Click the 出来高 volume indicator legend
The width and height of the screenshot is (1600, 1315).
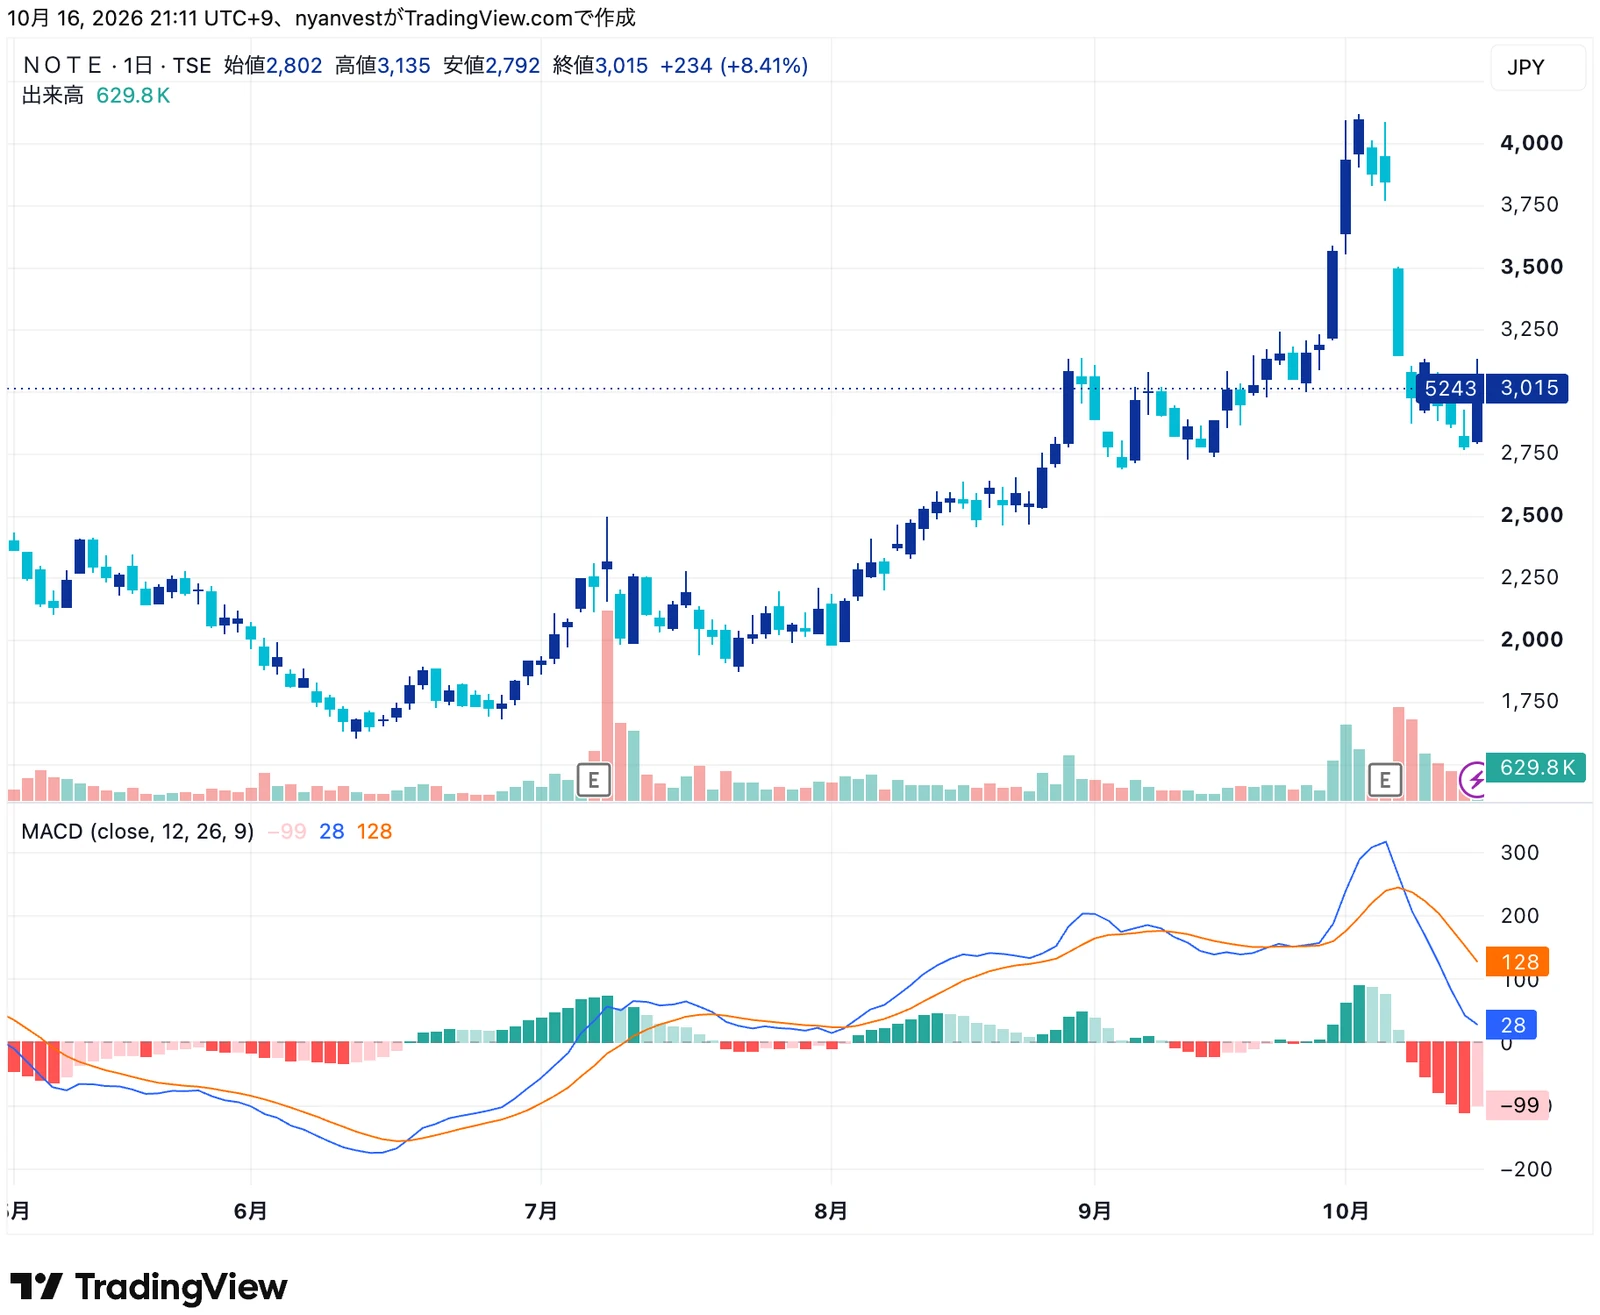(53, 95)
